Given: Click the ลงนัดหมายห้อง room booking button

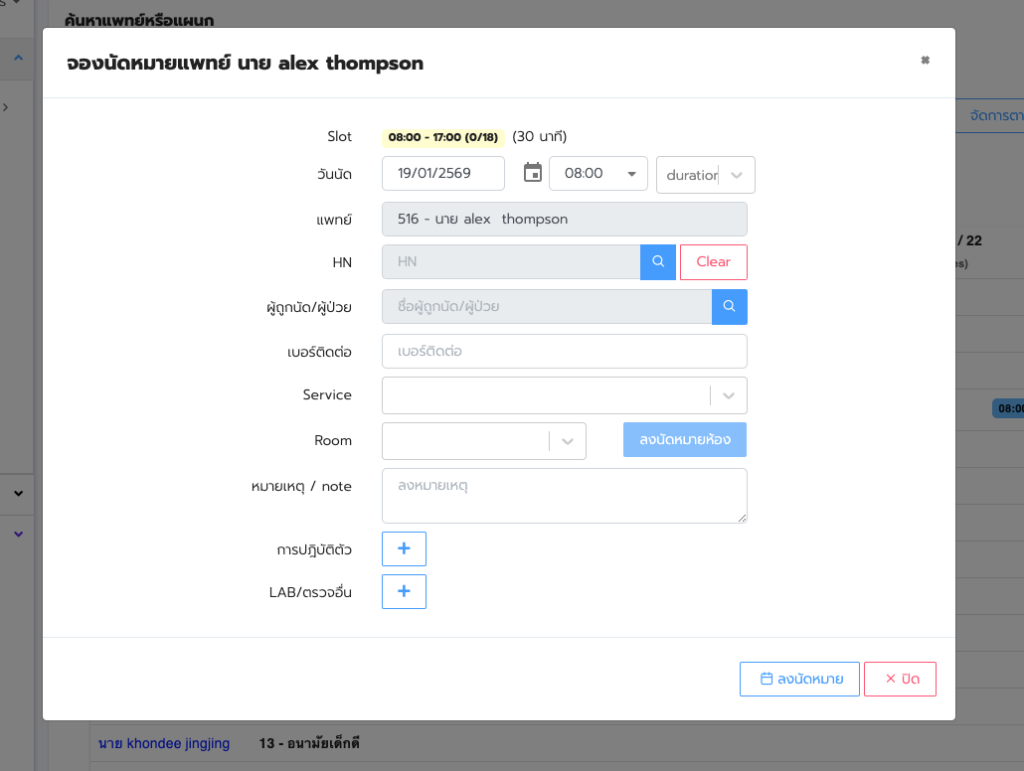Looking at the screenshot, I should pos(684,440).
